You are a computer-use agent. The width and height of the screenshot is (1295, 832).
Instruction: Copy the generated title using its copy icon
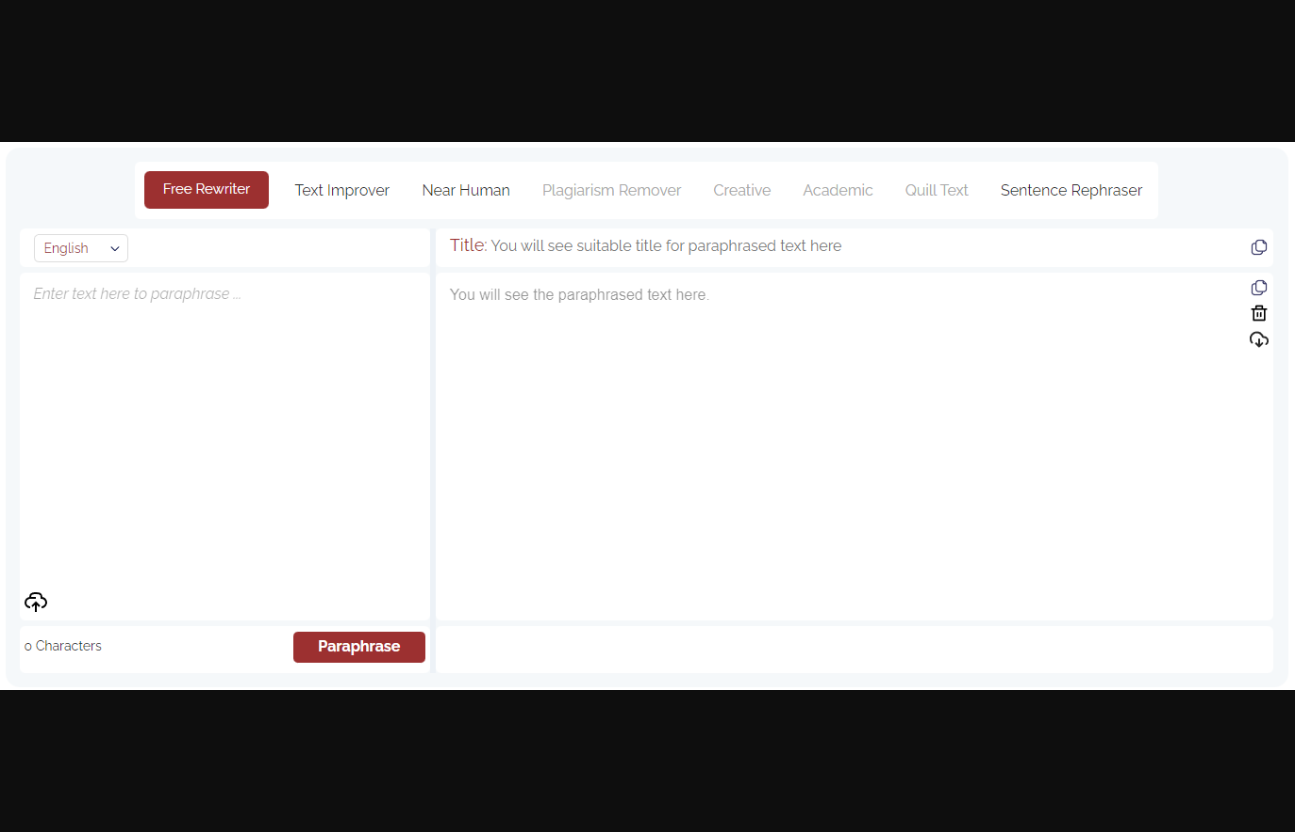[1259, 247]
